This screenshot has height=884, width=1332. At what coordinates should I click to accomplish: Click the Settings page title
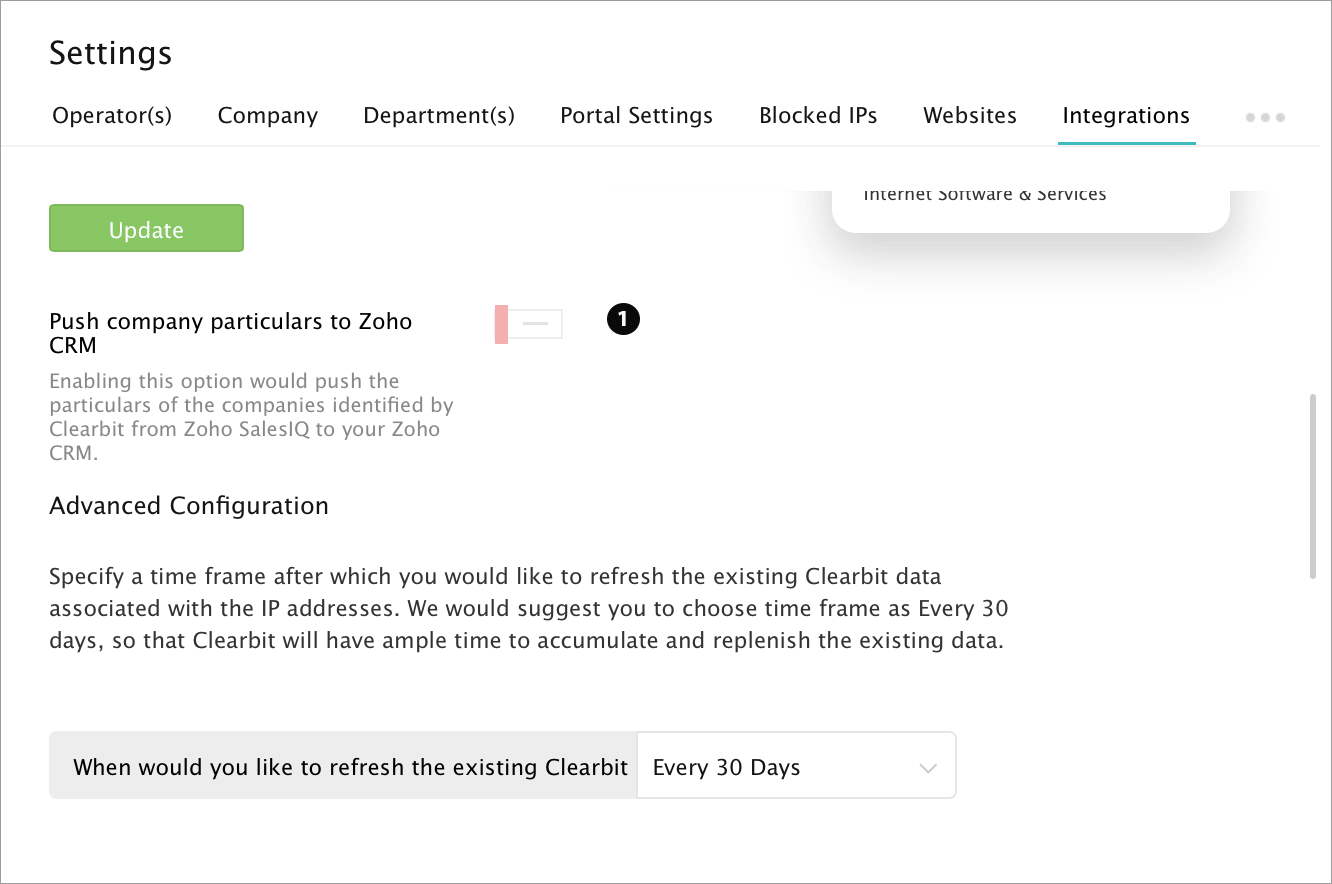[111, 53]
